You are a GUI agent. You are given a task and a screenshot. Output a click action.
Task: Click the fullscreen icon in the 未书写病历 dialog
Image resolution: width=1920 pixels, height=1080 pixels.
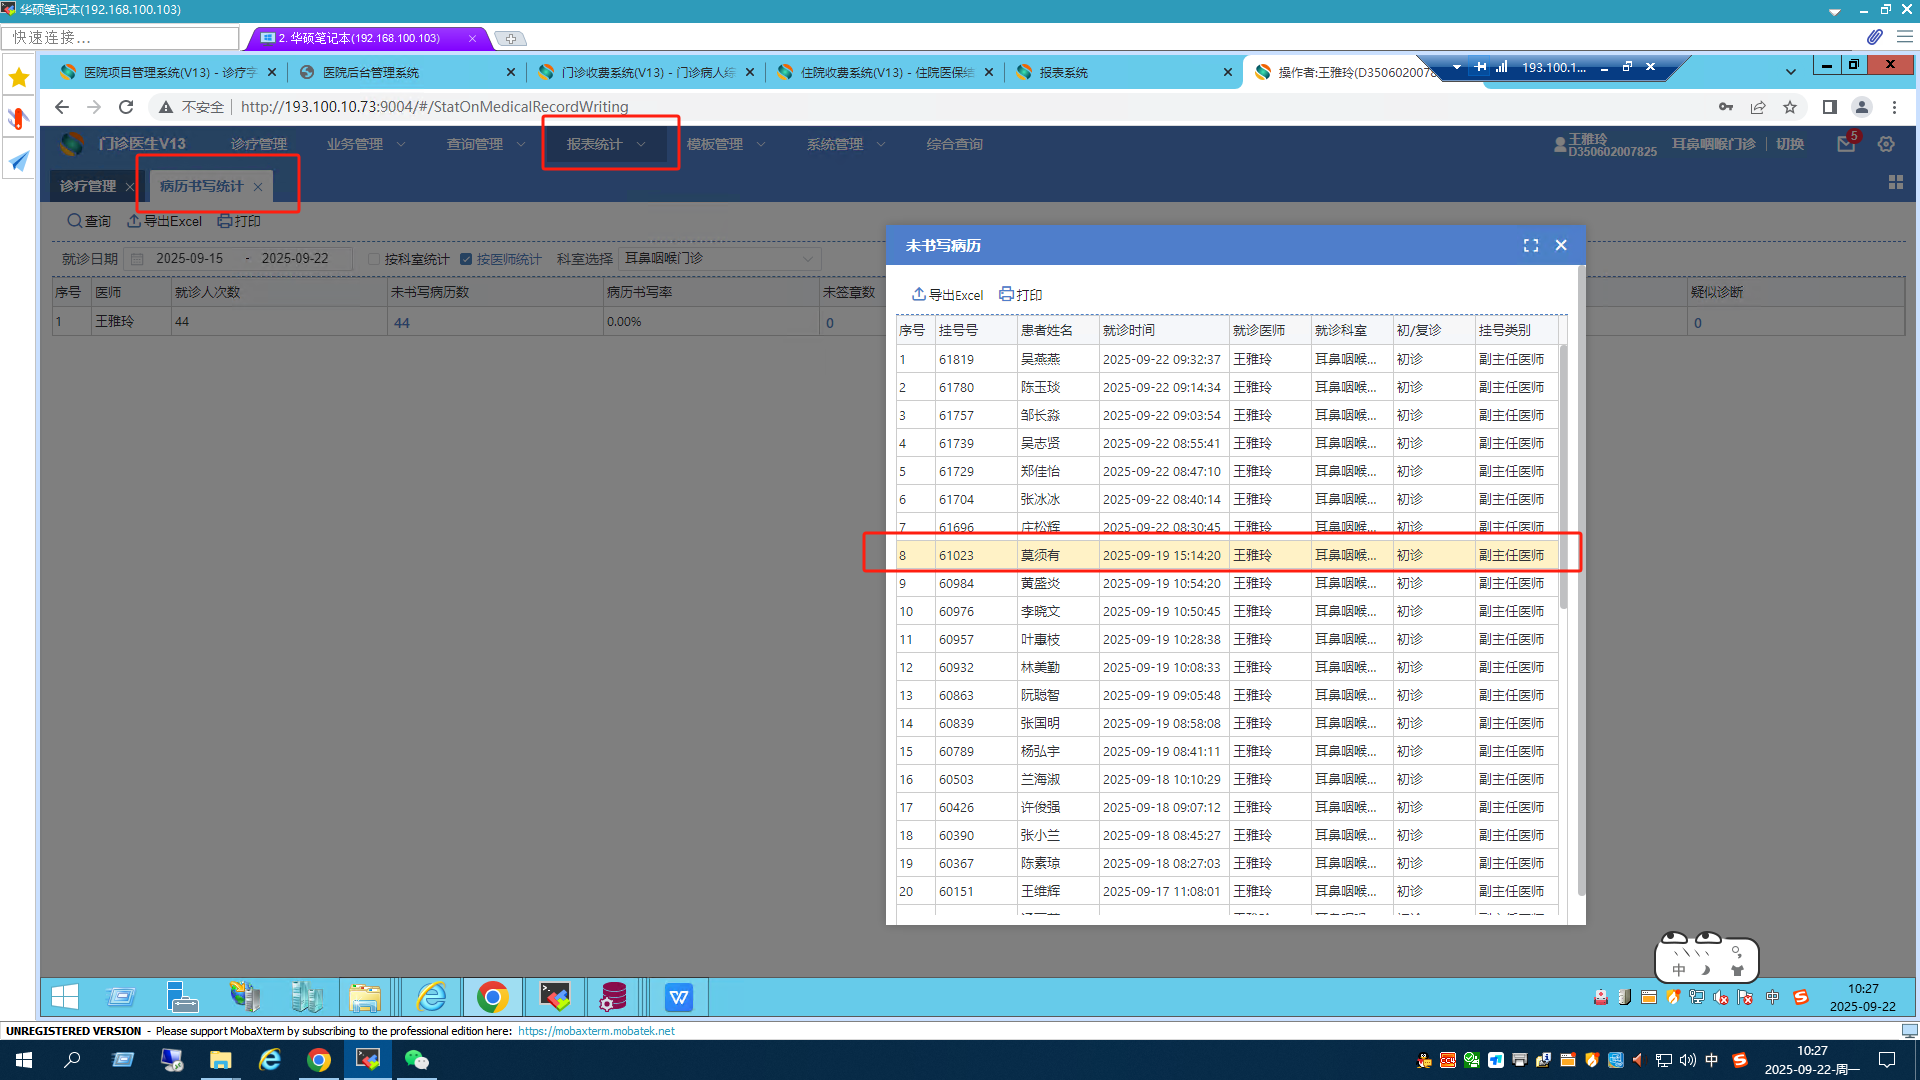[1530, 246]
